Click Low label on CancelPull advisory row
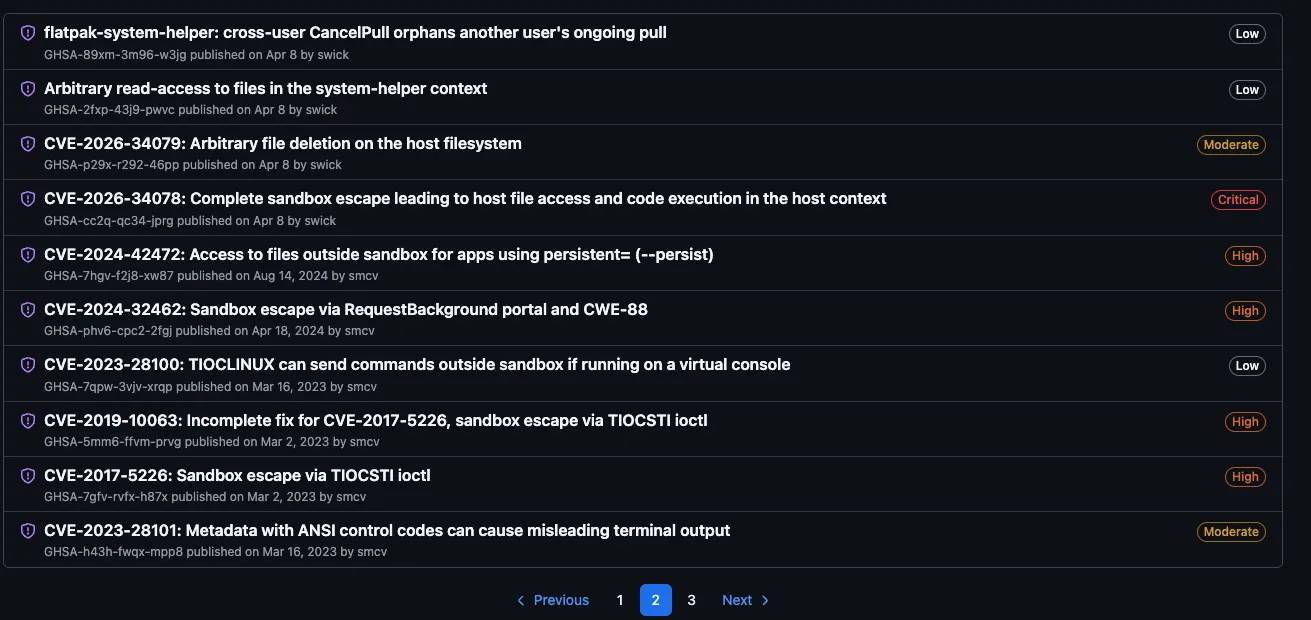The width and height of the screenshot is (1311, 620). point(1247,34)
